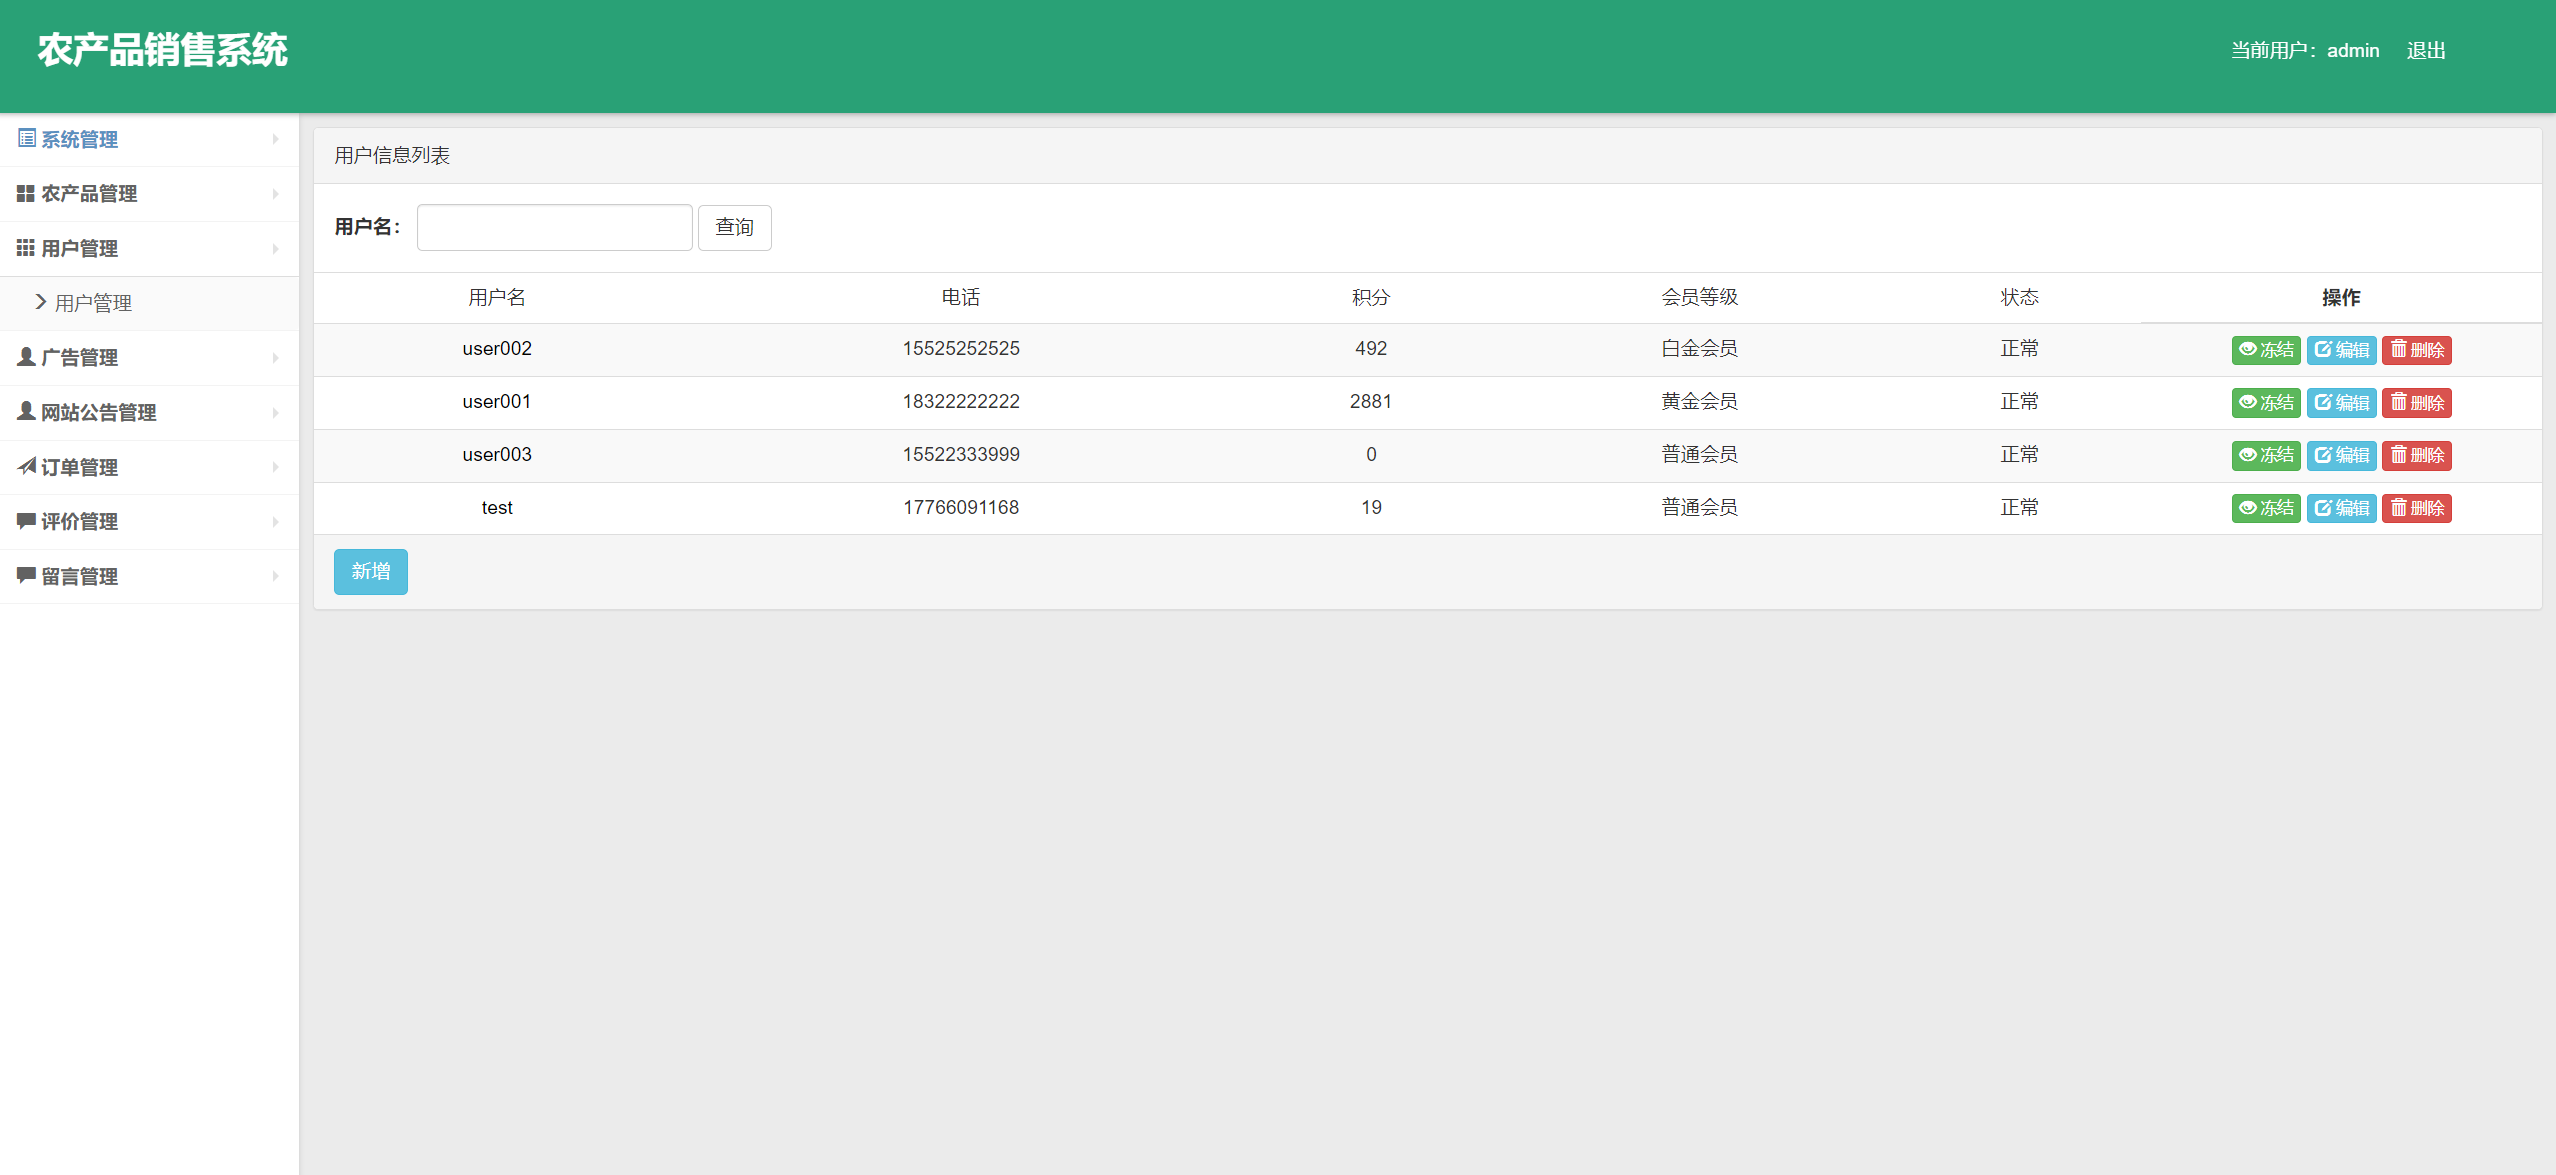Viewport: 2556px width, 1175px height.
Task: Click the comment icon beside 留言管理
Action: click(26, 575)
